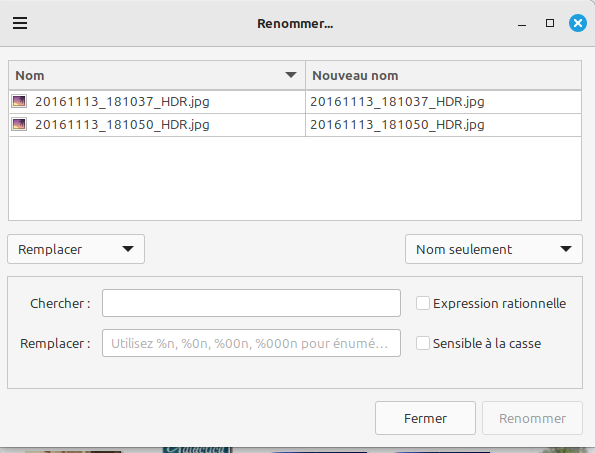The image size is (595, 453).
Task: Open the Remplacer mode dropdown
Action: (x=76, y=249)
